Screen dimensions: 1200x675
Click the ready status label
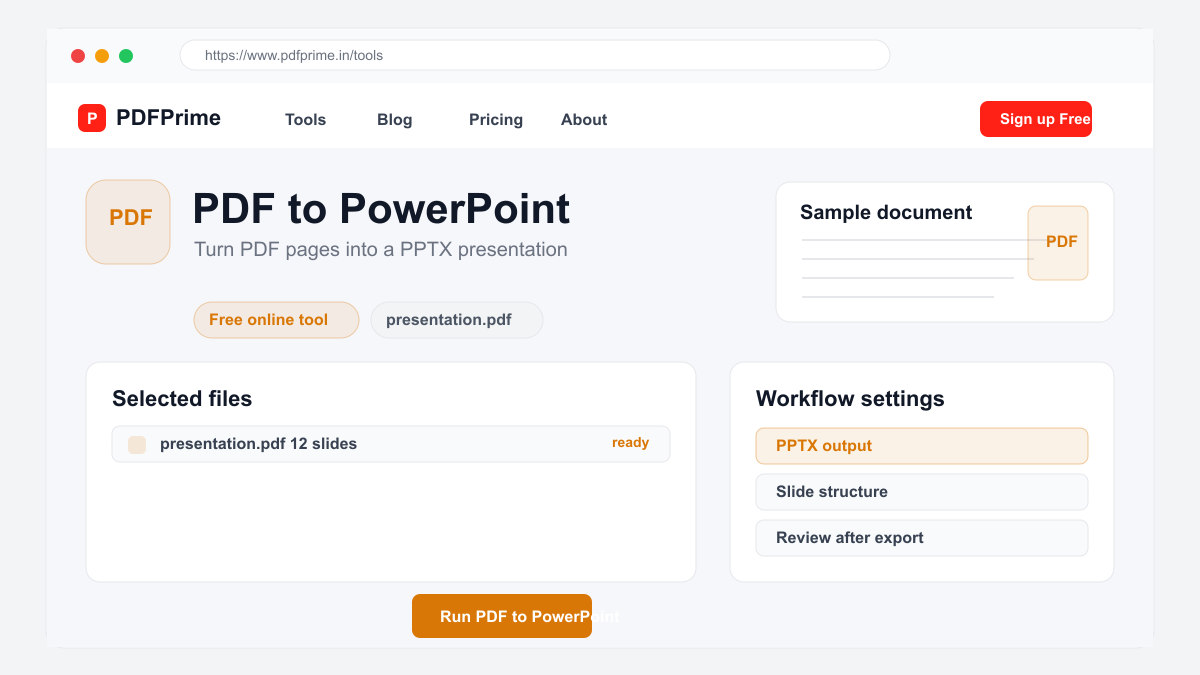[x=630, y=443]
